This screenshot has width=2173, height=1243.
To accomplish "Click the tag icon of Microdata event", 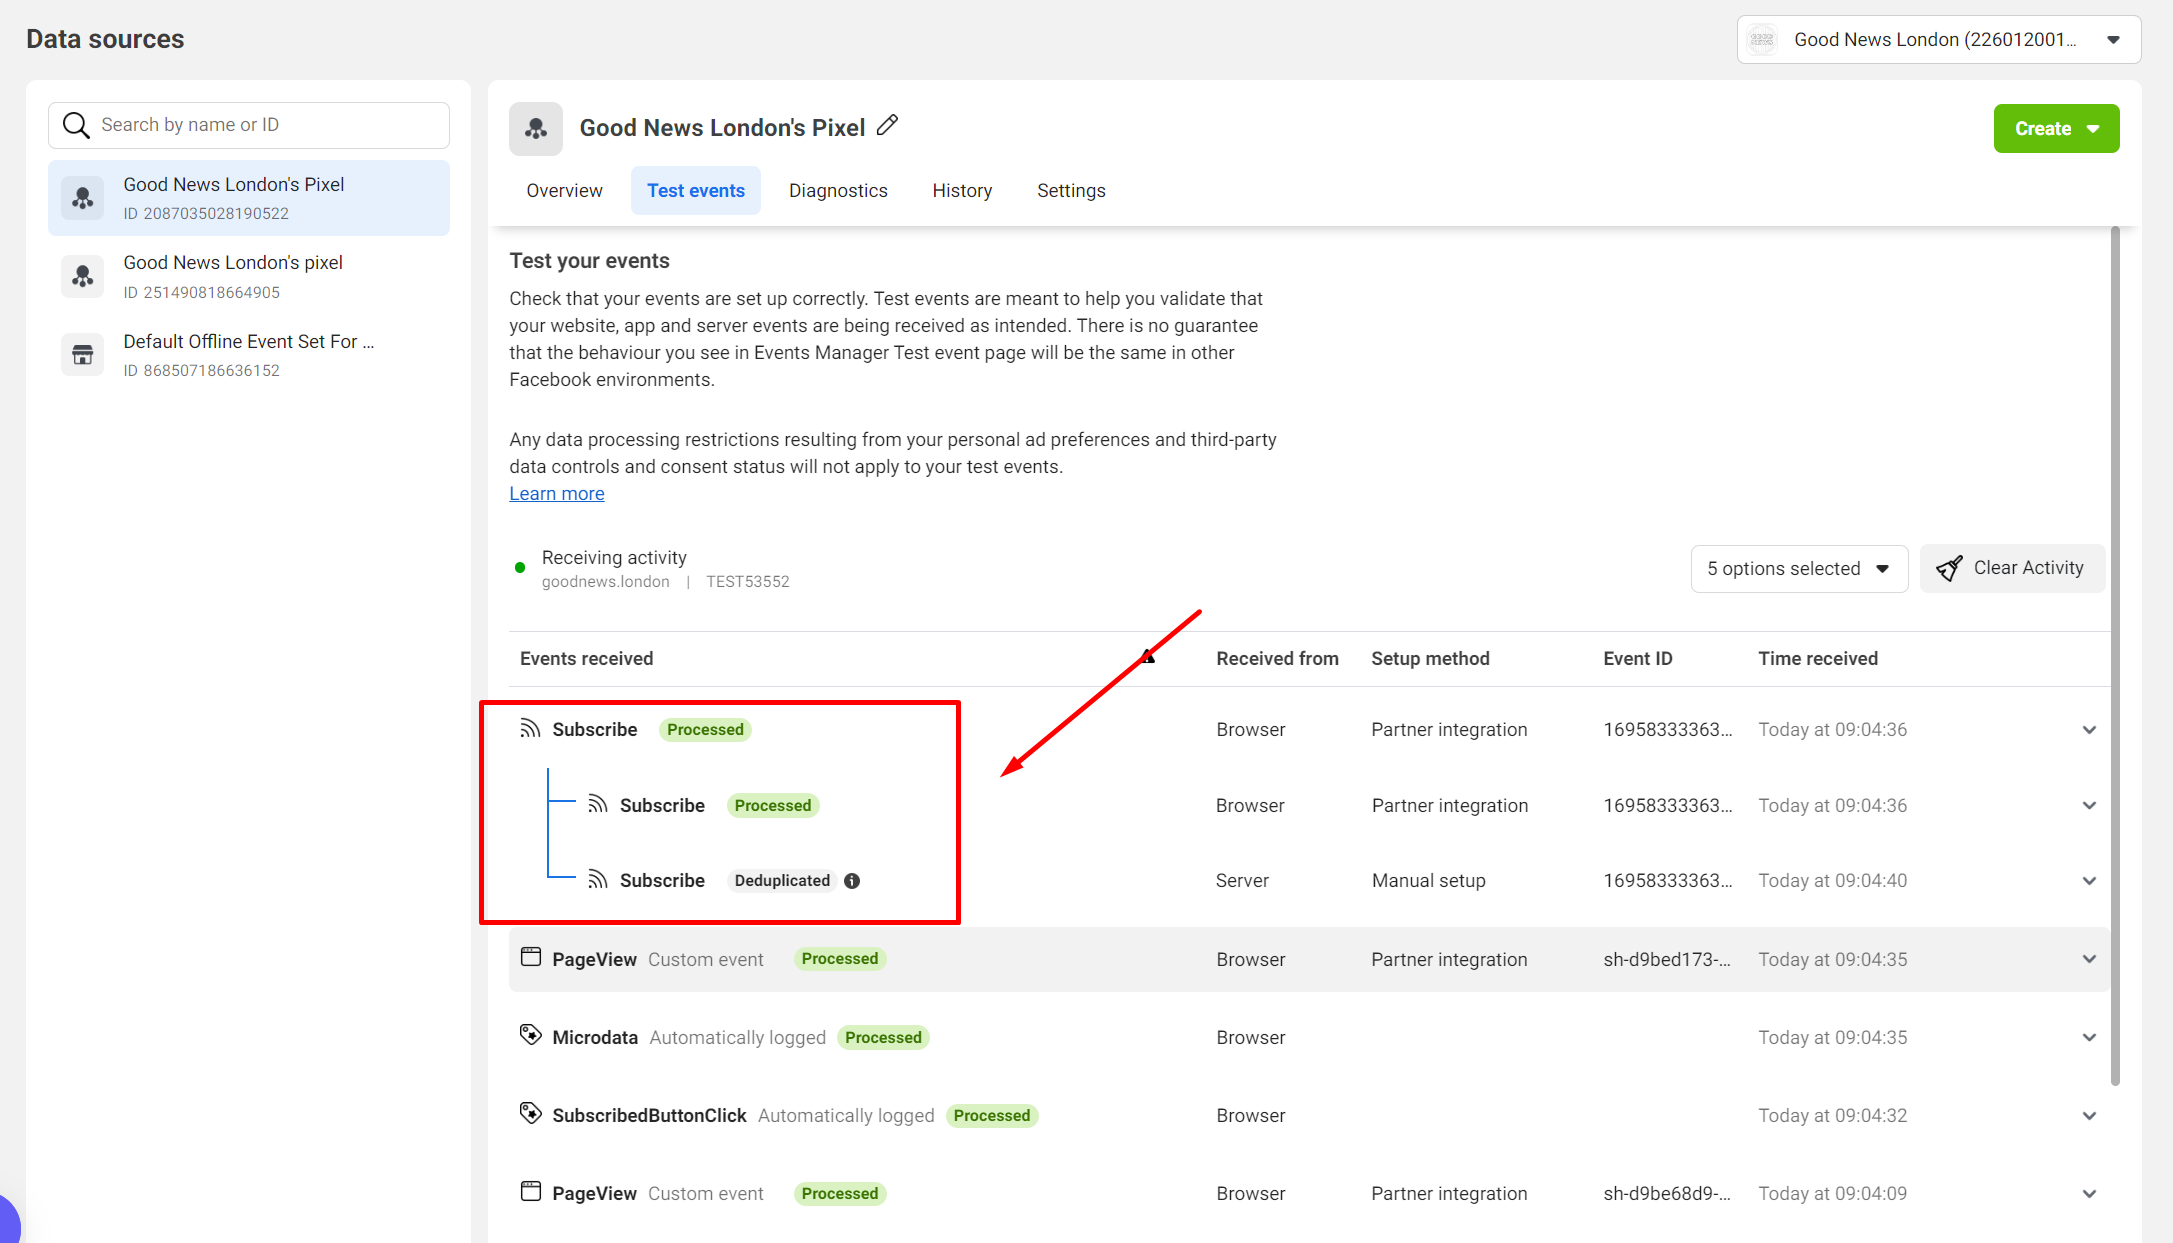I will [531, 1035].
